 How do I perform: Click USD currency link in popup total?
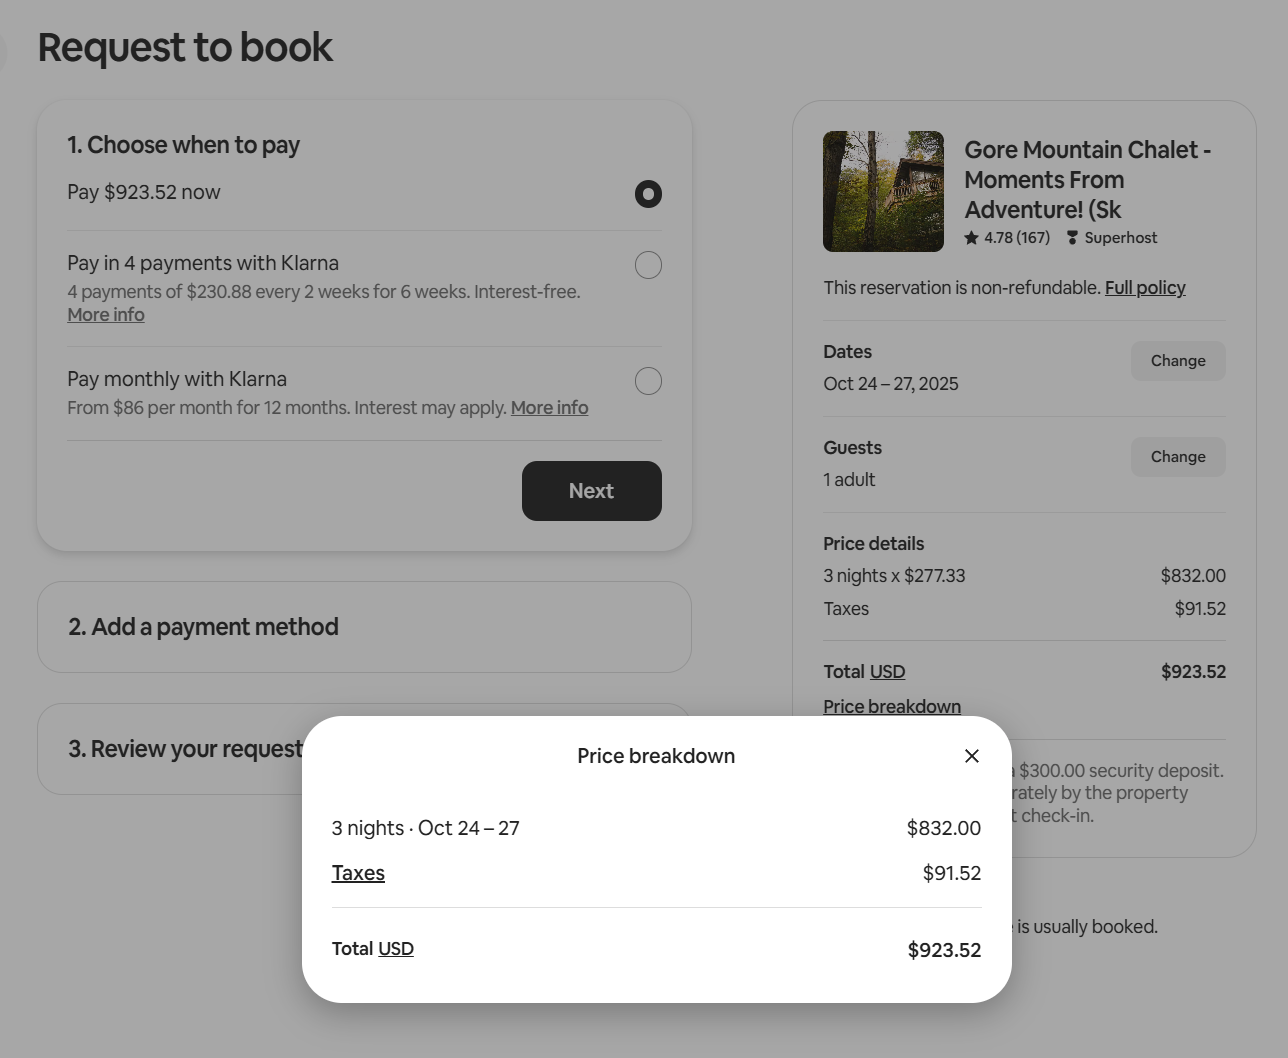tap(396, 949)
